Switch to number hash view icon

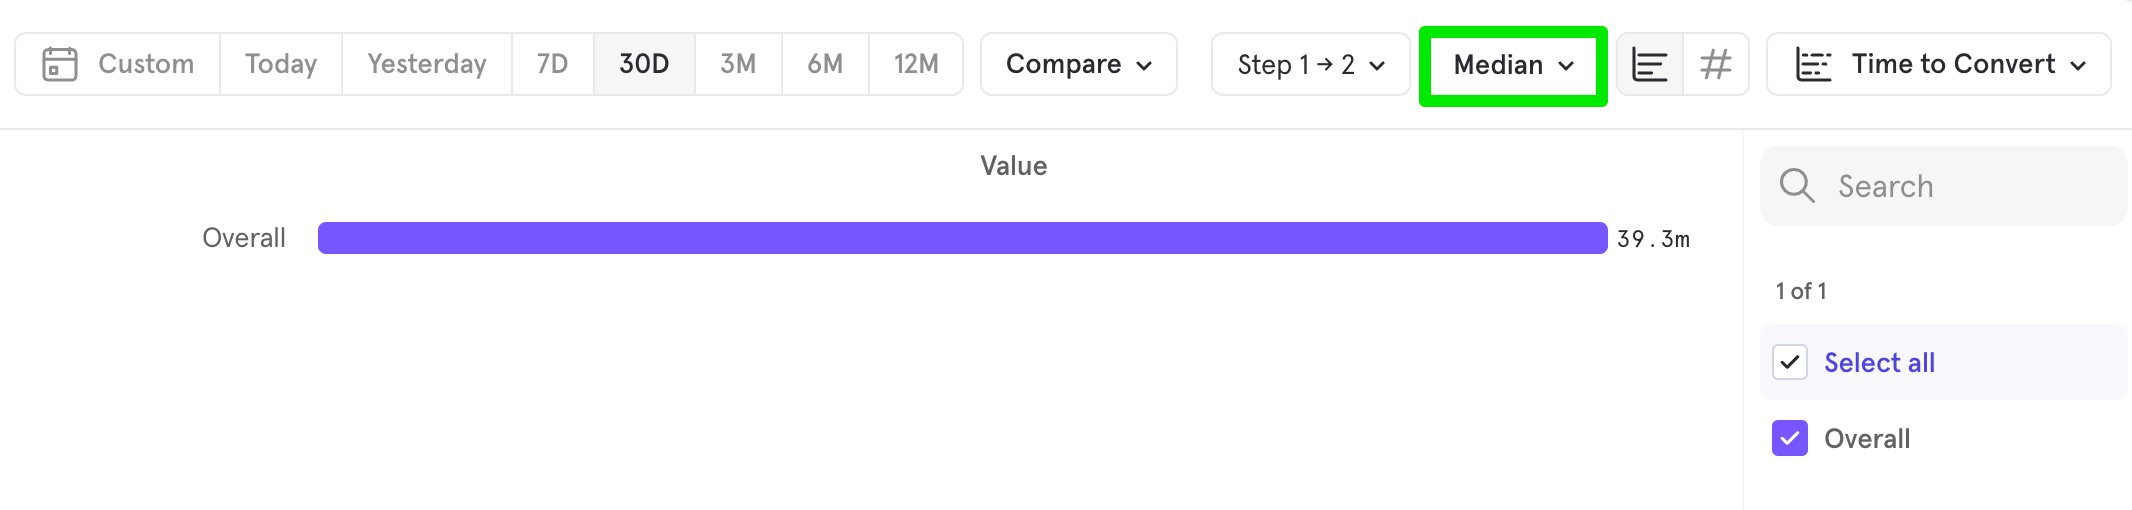click(1716, 65)
